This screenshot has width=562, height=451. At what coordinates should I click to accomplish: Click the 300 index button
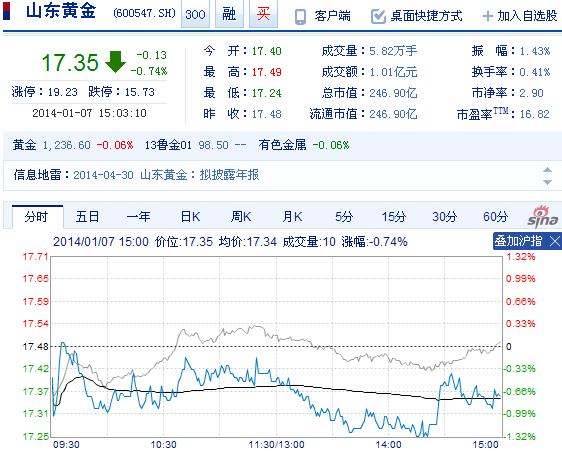pos(195,14)
